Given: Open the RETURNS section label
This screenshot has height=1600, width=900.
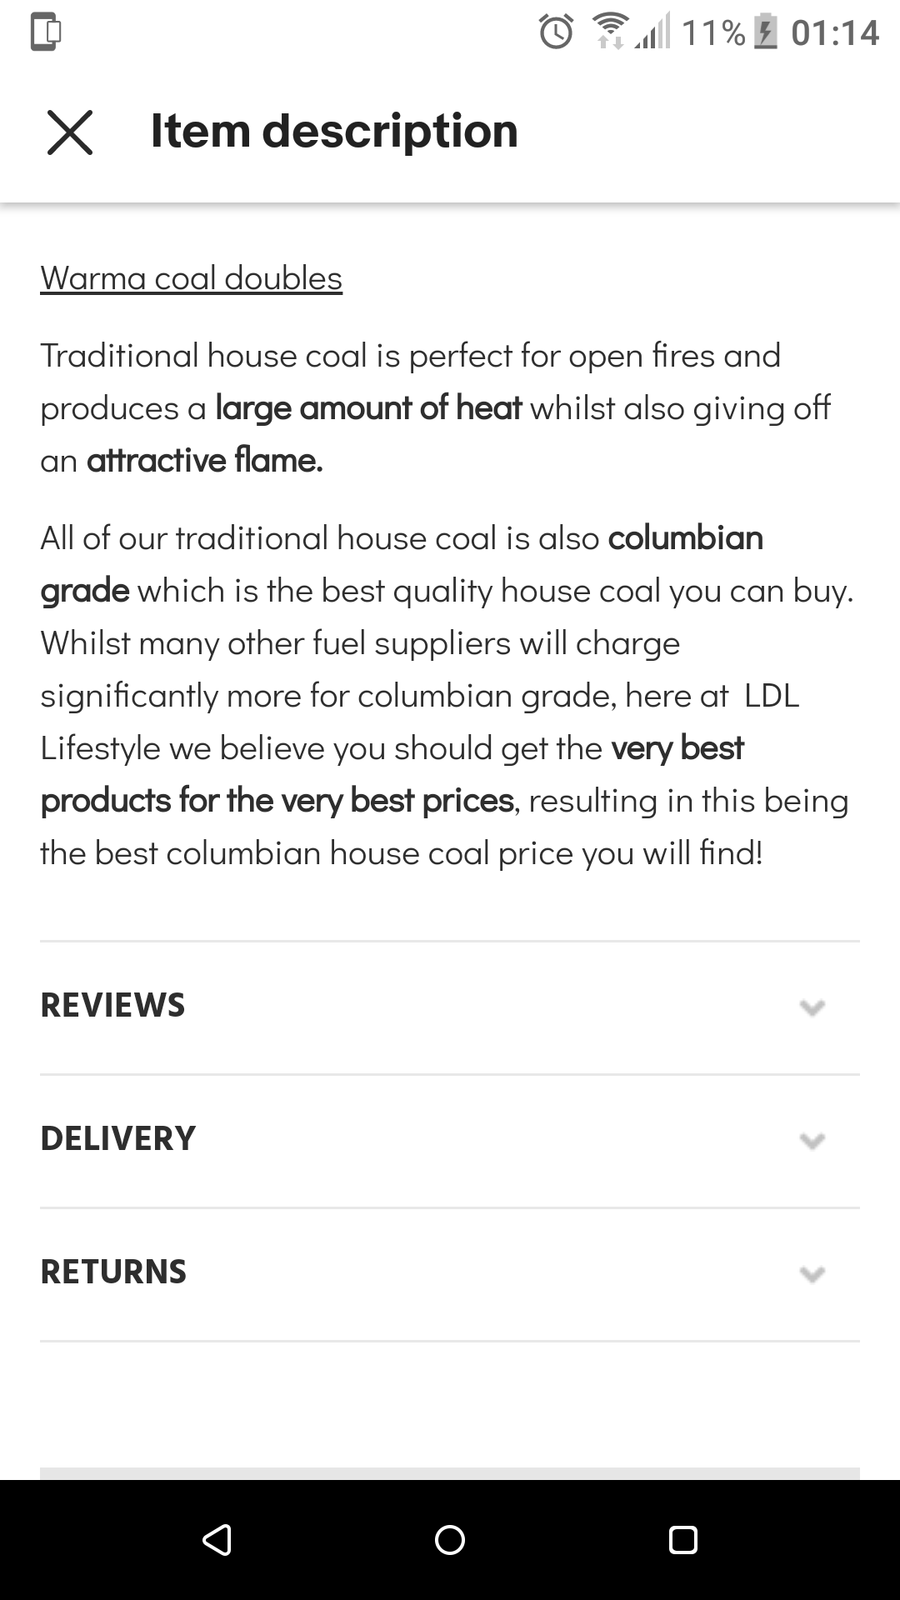Looking at the screenshot, I should tap(114, 1272).
